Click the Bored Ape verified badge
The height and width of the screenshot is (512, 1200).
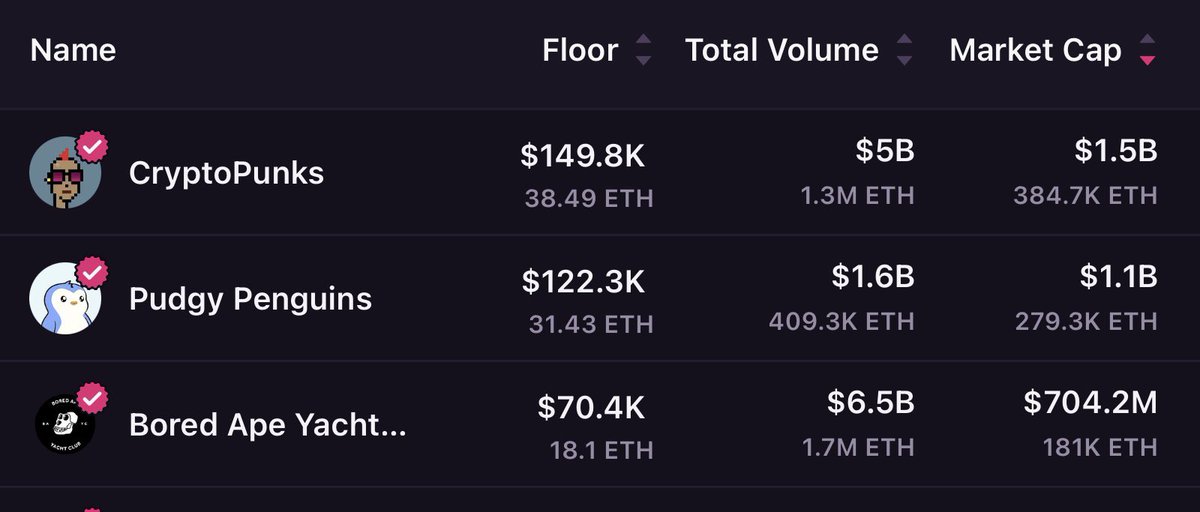[x=93, y=398]
